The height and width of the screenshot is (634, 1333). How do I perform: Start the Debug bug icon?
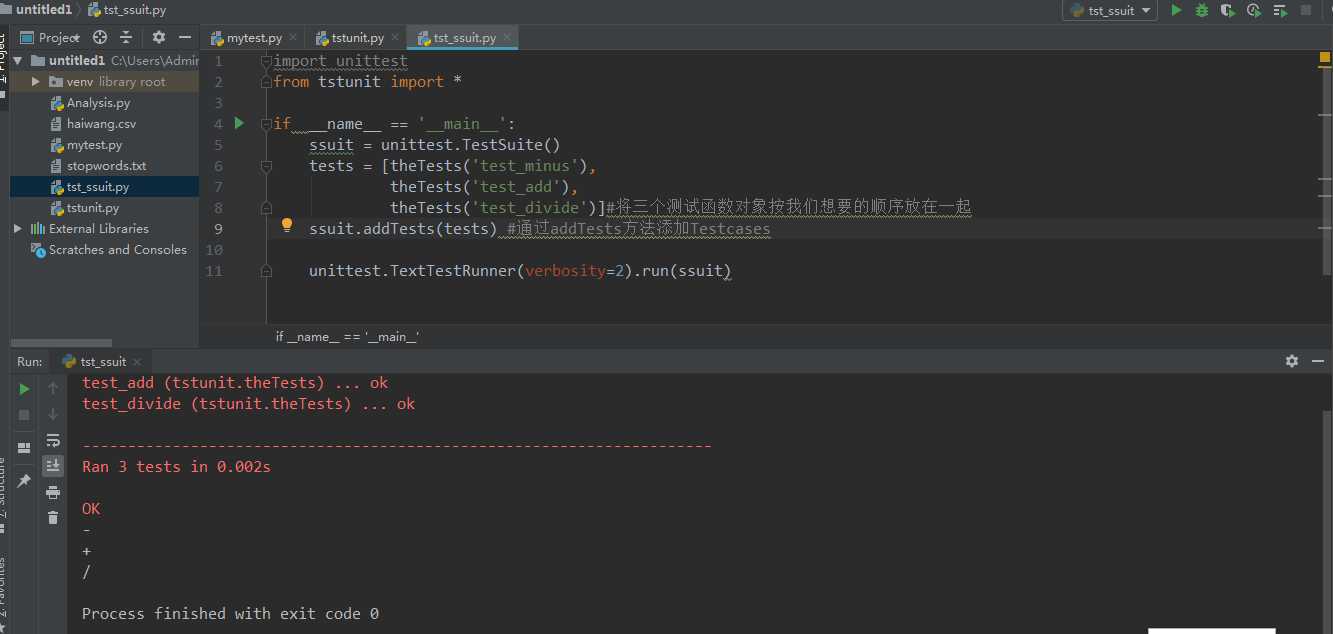click(x=1202, y=10)
